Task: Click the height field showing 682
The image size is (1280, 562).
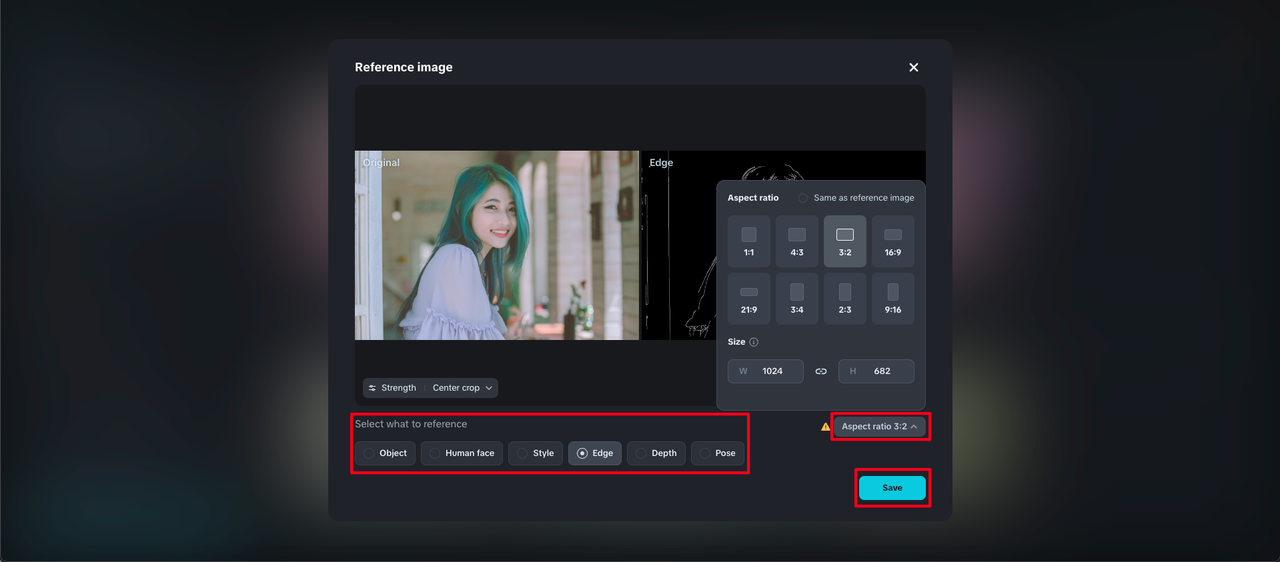Action: tap(876, 371)
